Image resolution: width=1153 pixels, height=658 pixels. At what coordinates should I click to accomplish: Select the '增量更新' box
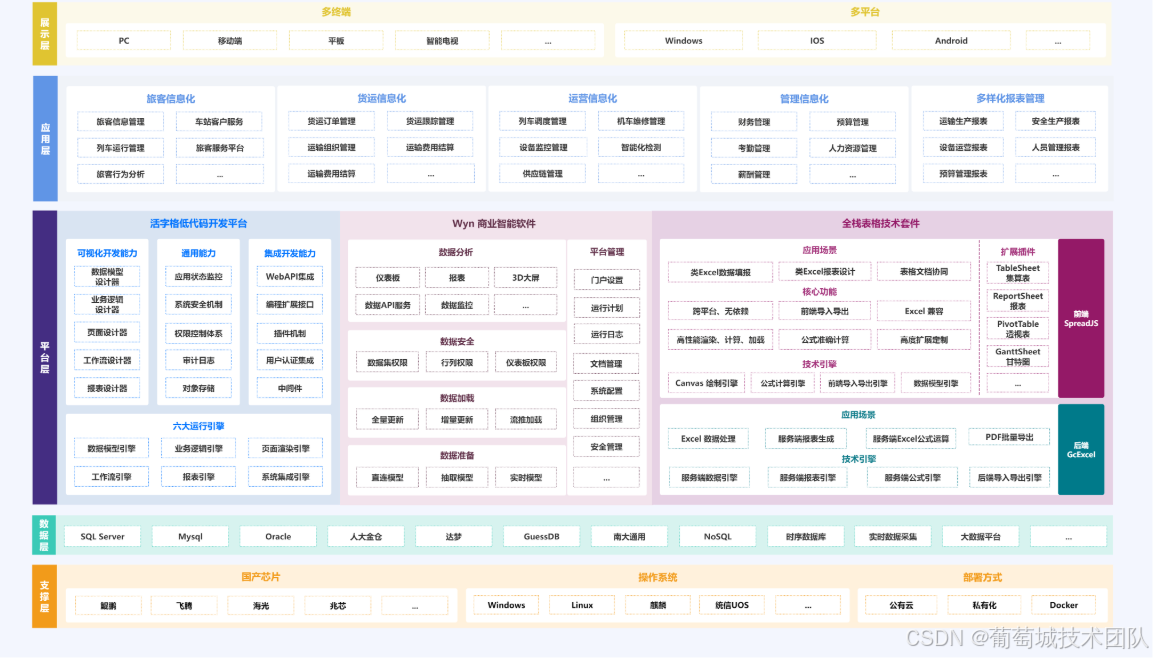pyautogui.click(x=457, y=419)
